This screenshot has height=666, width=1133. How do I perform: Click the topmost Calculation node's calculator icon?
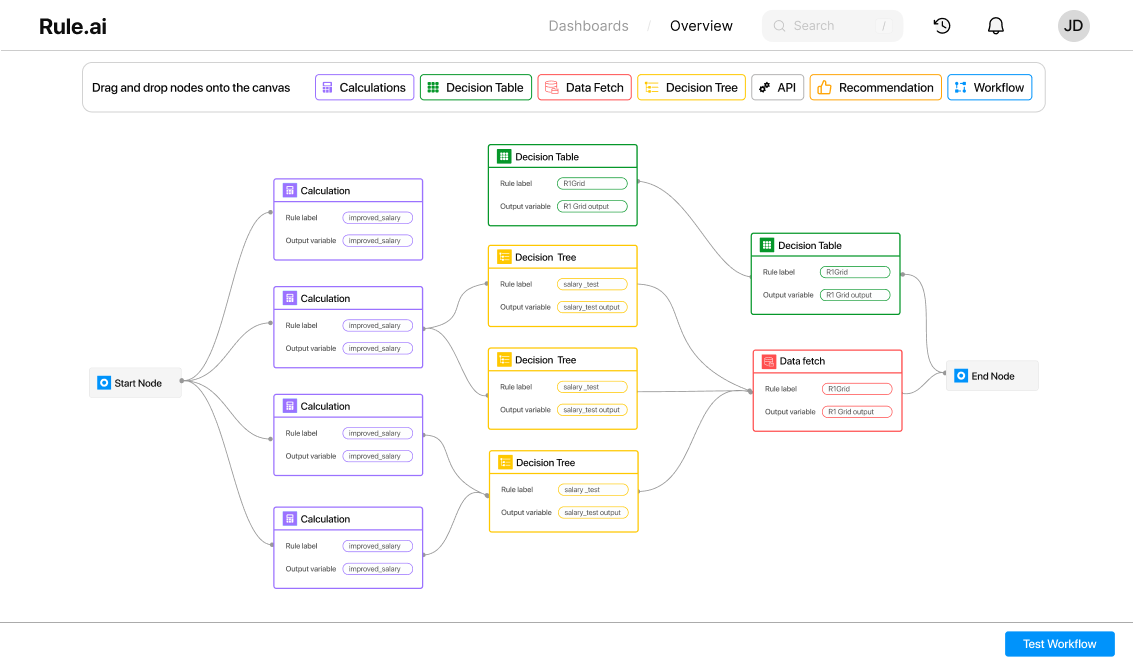coord(289,191)
